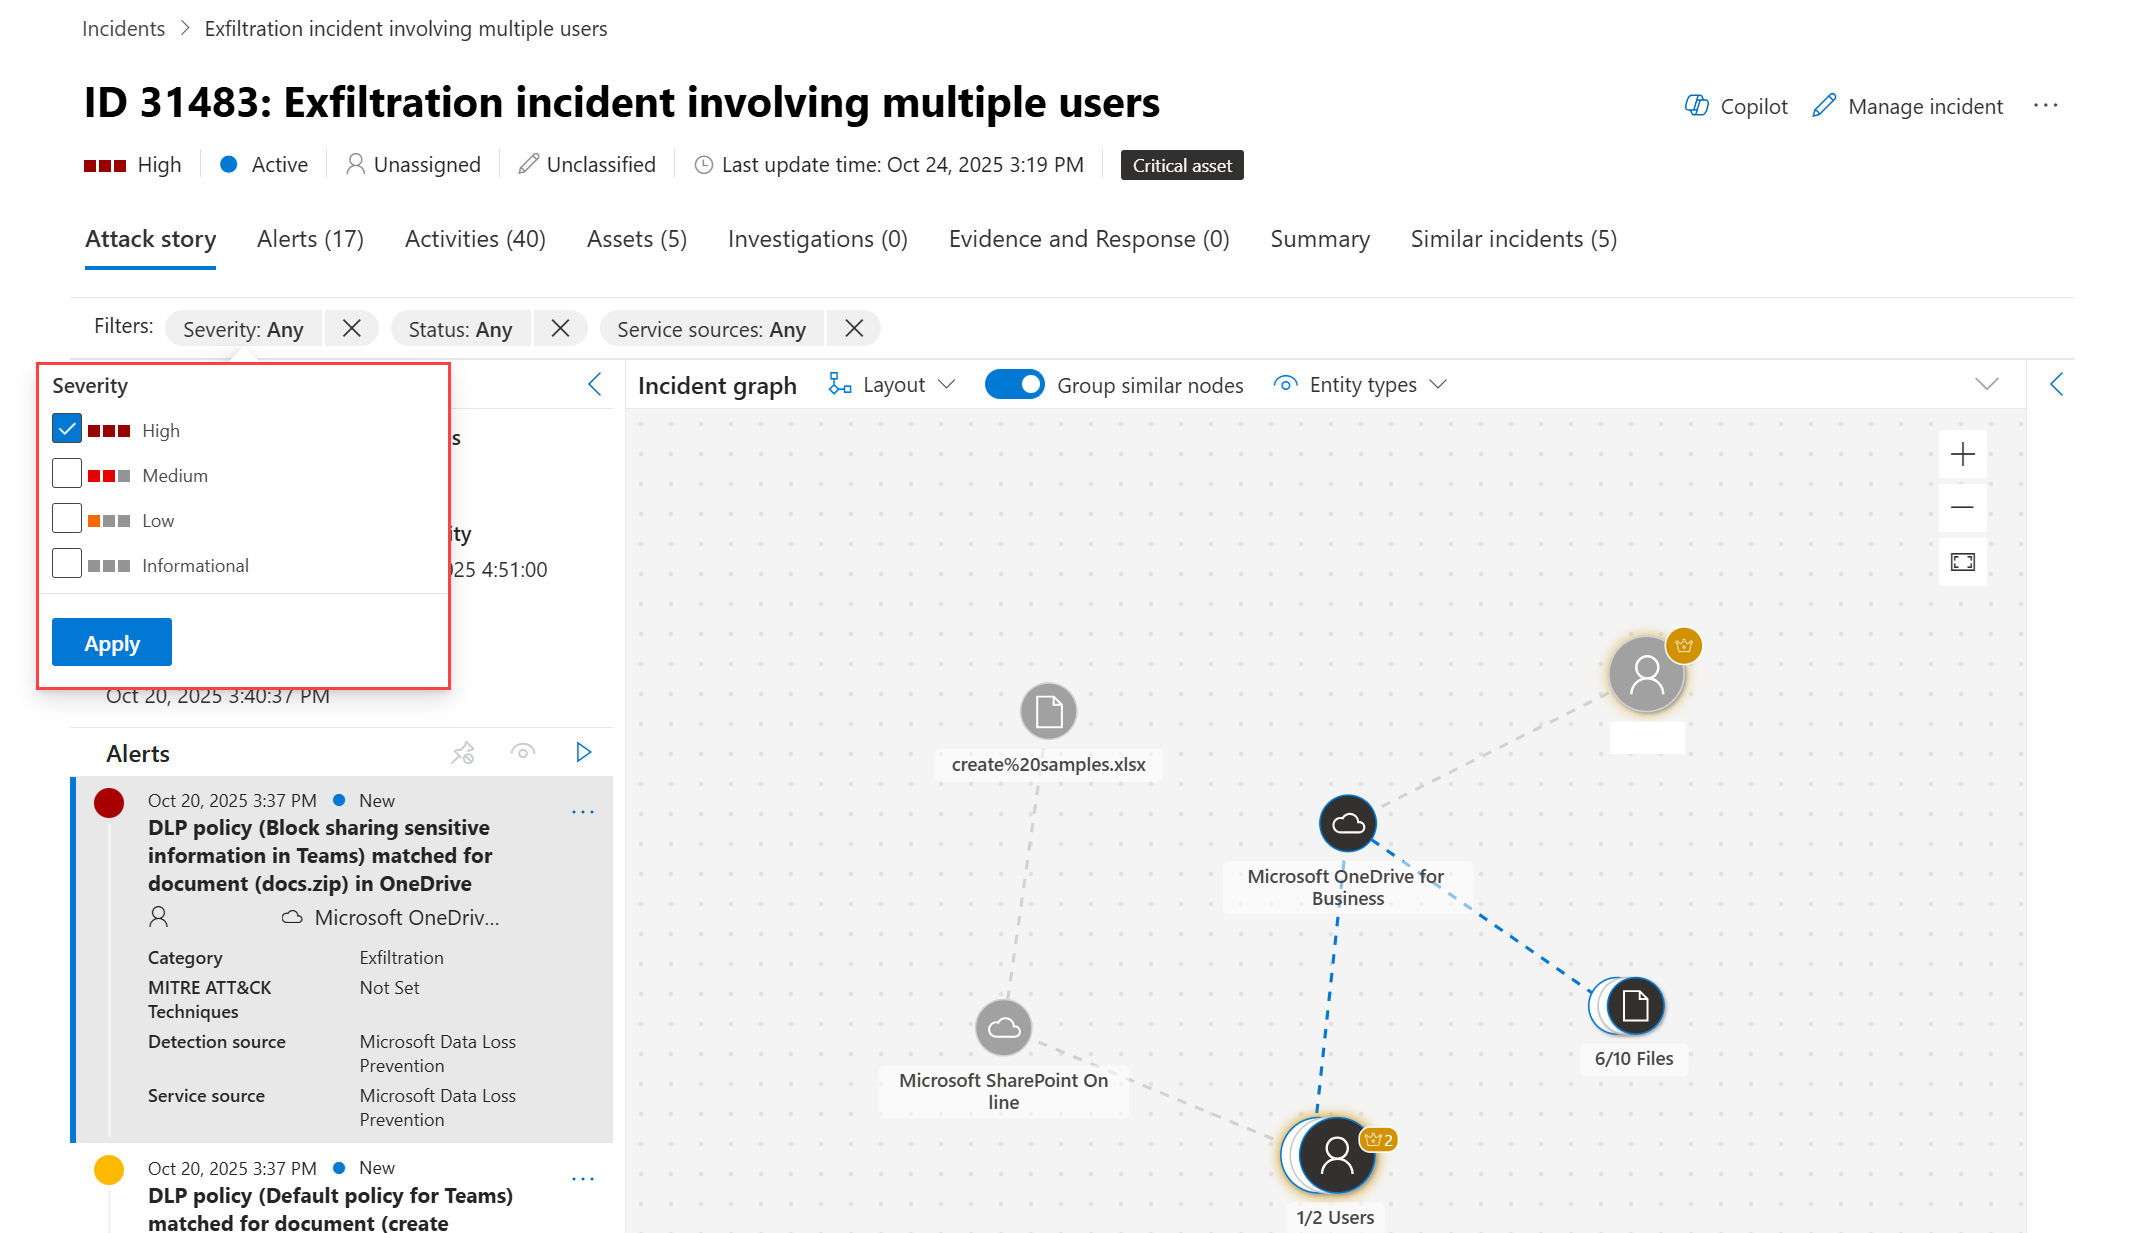Switch to the Alerts (17) tab

(310, 239)
